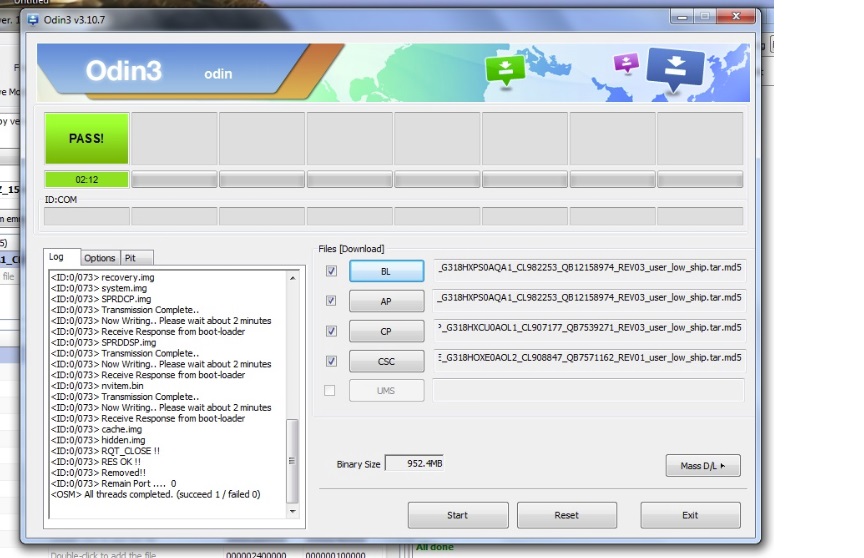Click the 'Files [Download]' group label
The width and height of the screenshot is (864, 558).
351,249
